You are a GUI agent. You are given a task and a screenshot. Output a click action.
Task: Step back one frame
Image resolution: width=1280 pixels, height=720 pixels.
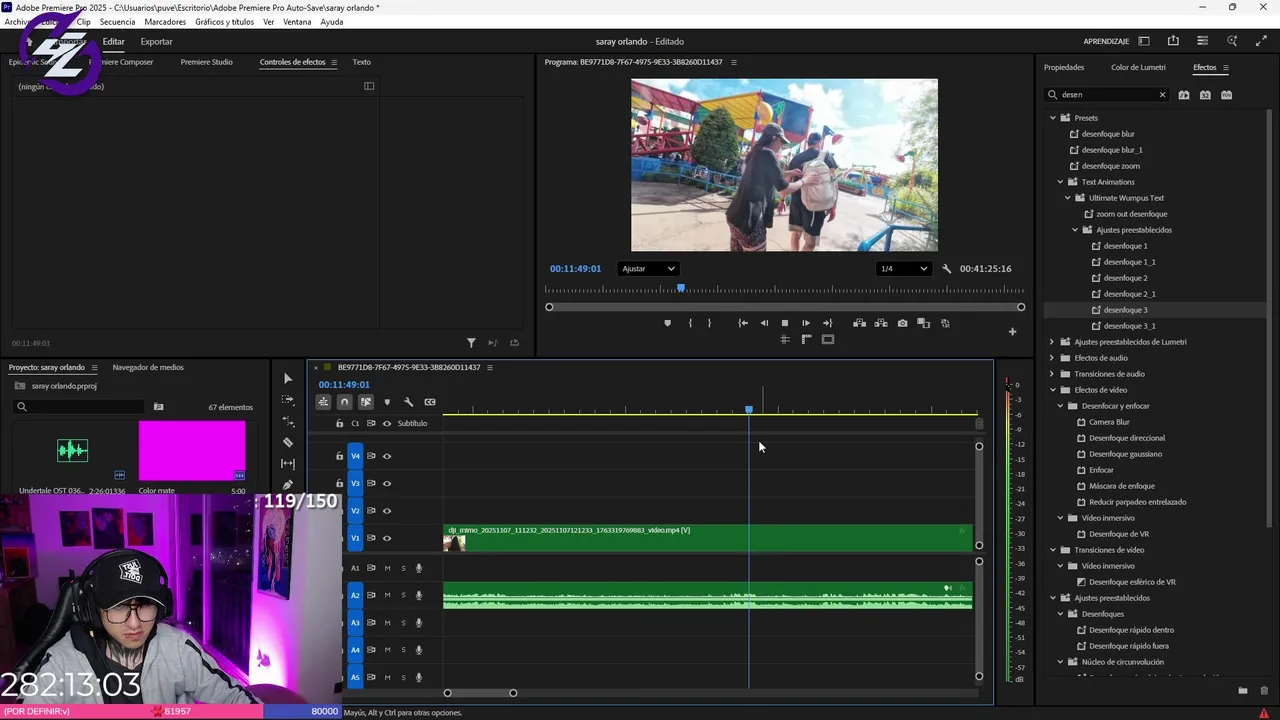click(764, 323)
